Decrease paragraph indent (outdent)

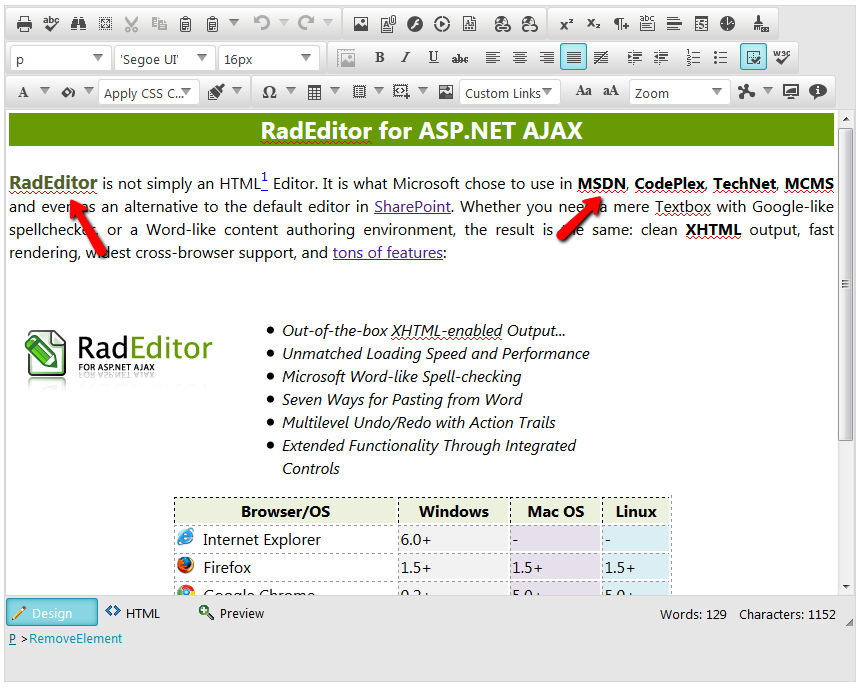click(x=661, y=57)
